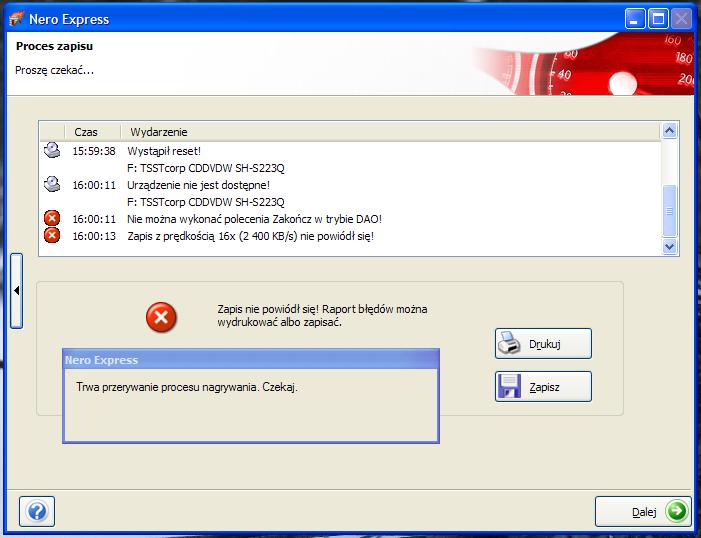Screen dimensions: 701x538
Task: Click the Wydarzenie column header
Action: pos(390,132)
